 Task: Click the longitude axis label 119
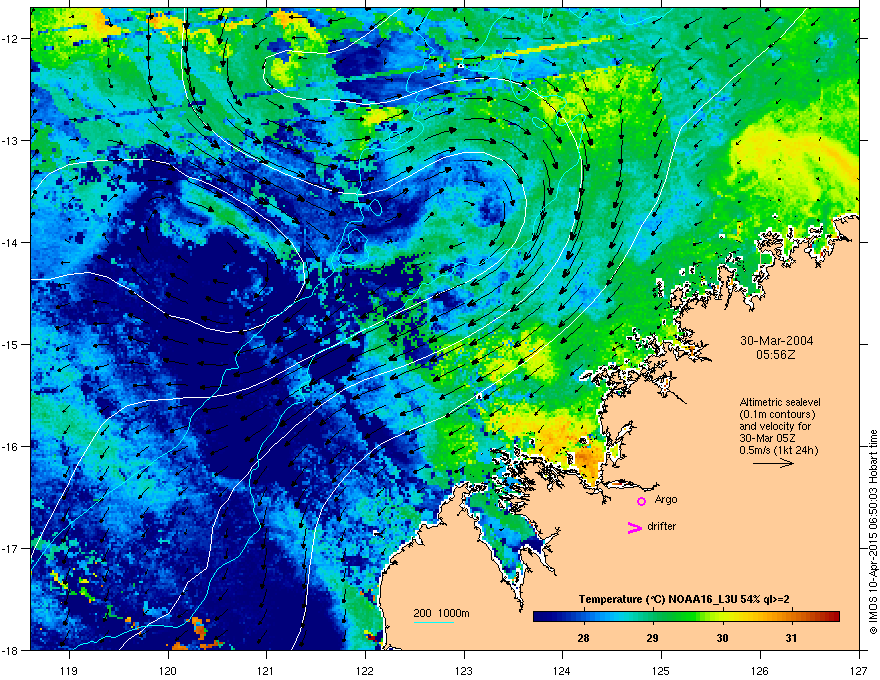coord(70,670)
